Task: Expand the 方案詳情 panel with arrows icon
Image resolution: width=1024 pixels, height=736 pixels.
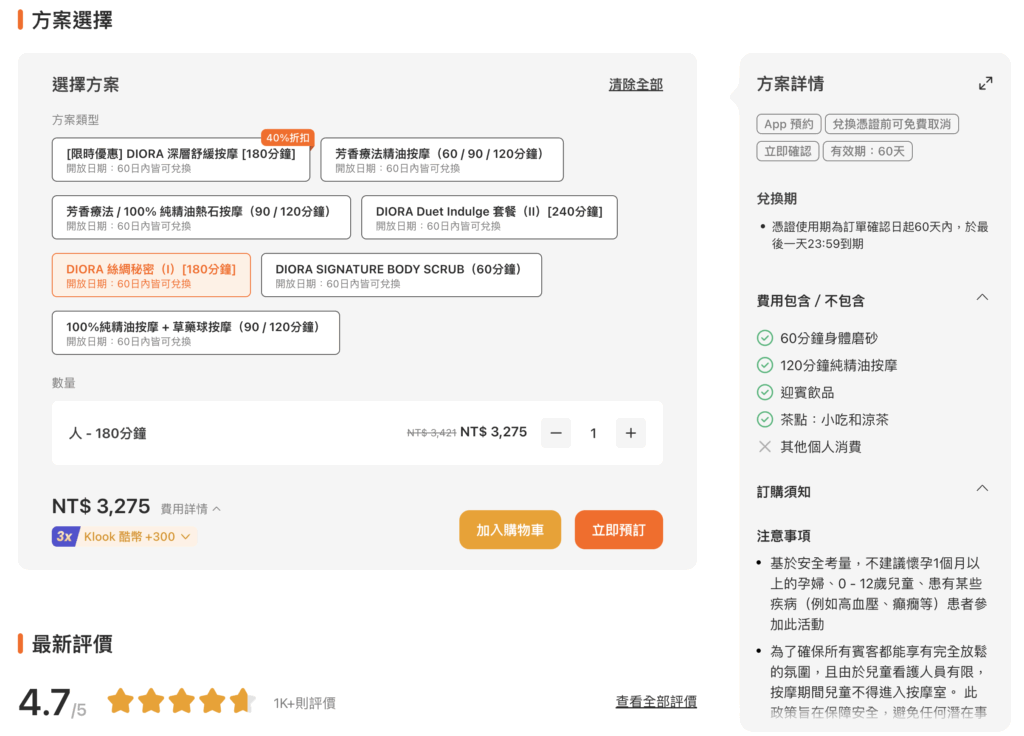Action: 985,84
